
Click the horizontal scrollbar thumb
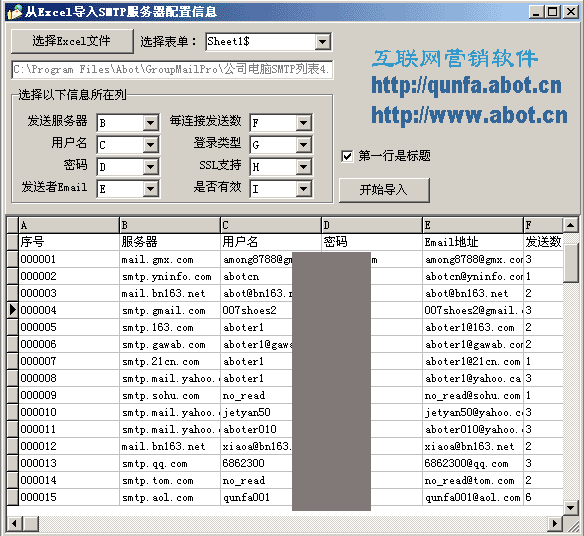click(x=31, y=523)
